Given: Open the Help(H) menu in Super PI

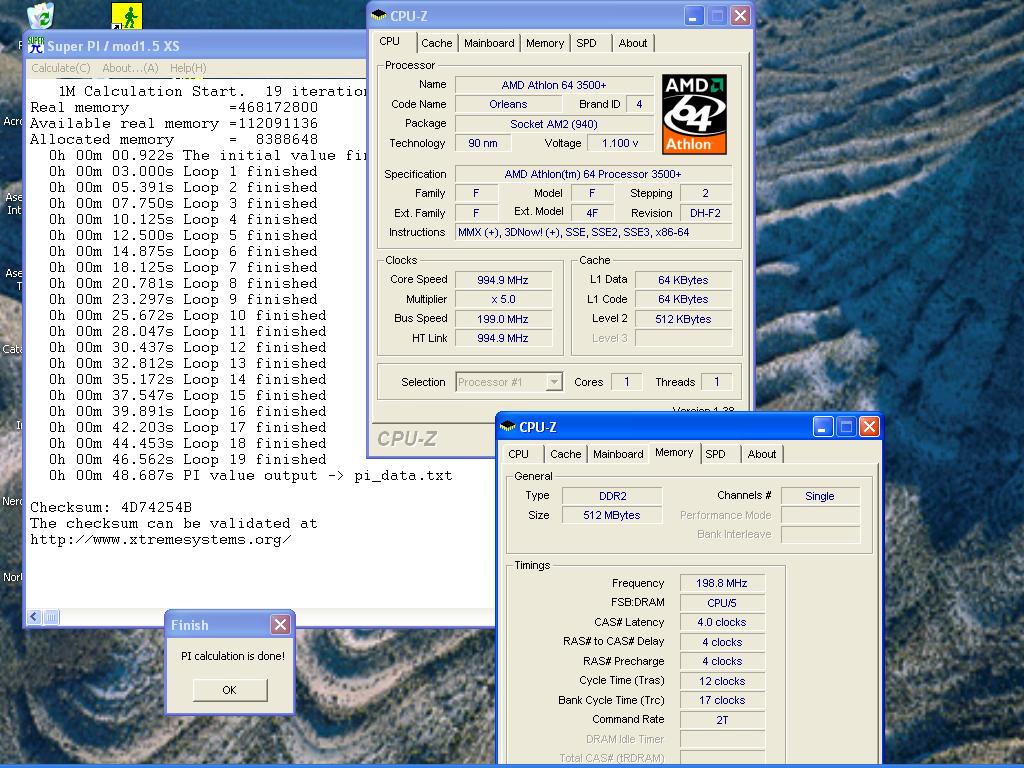Looking at the screenshot, I should 188,68.
